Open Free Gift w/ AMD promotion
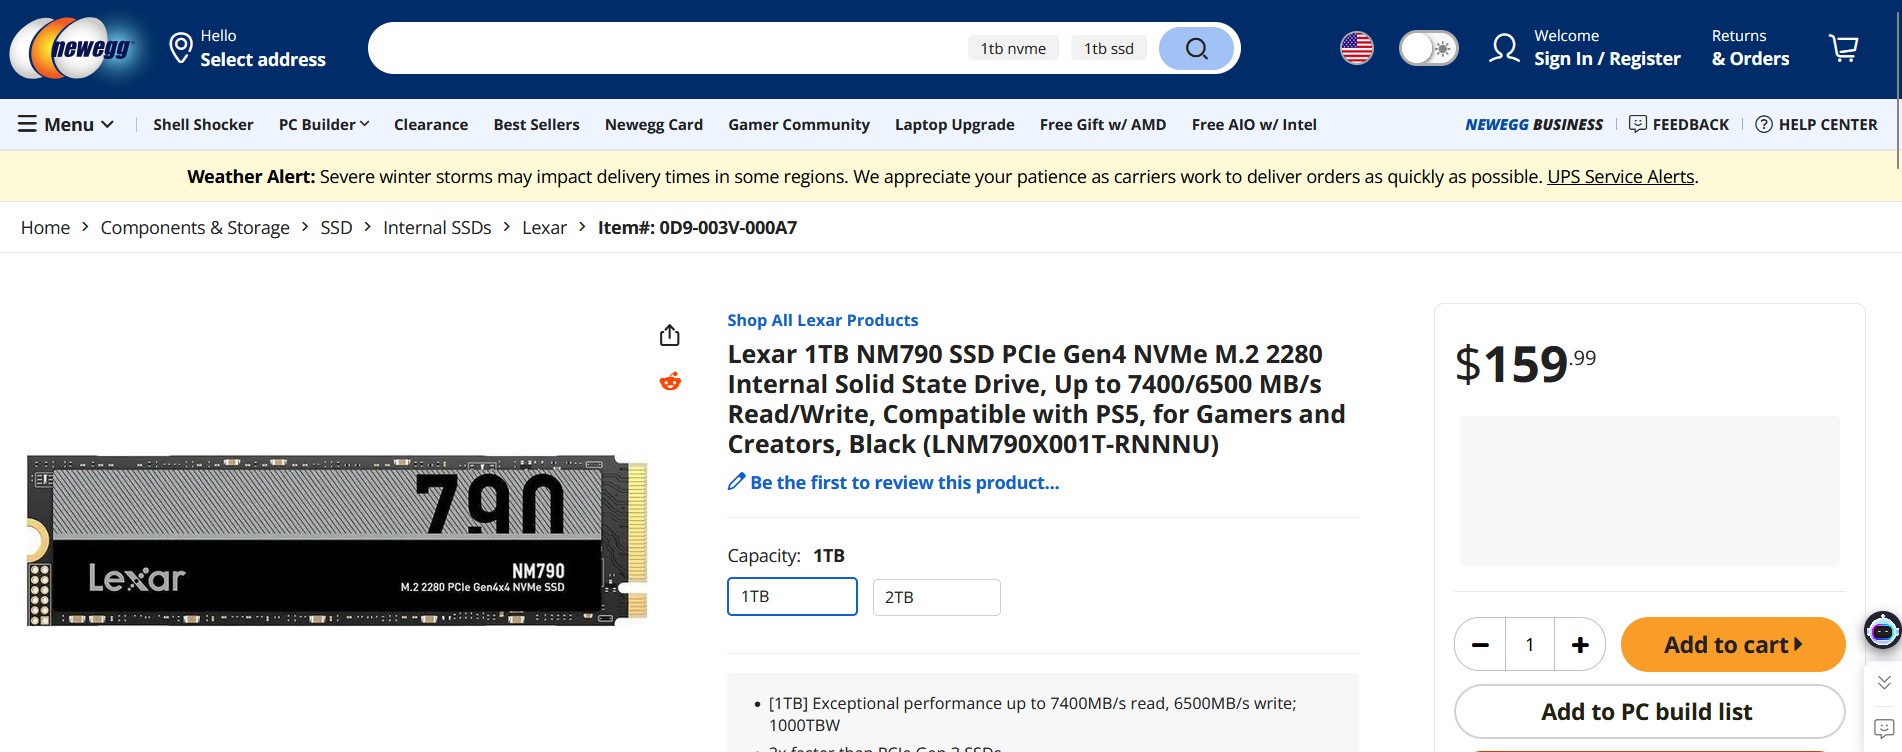 tap(1103, 124)
